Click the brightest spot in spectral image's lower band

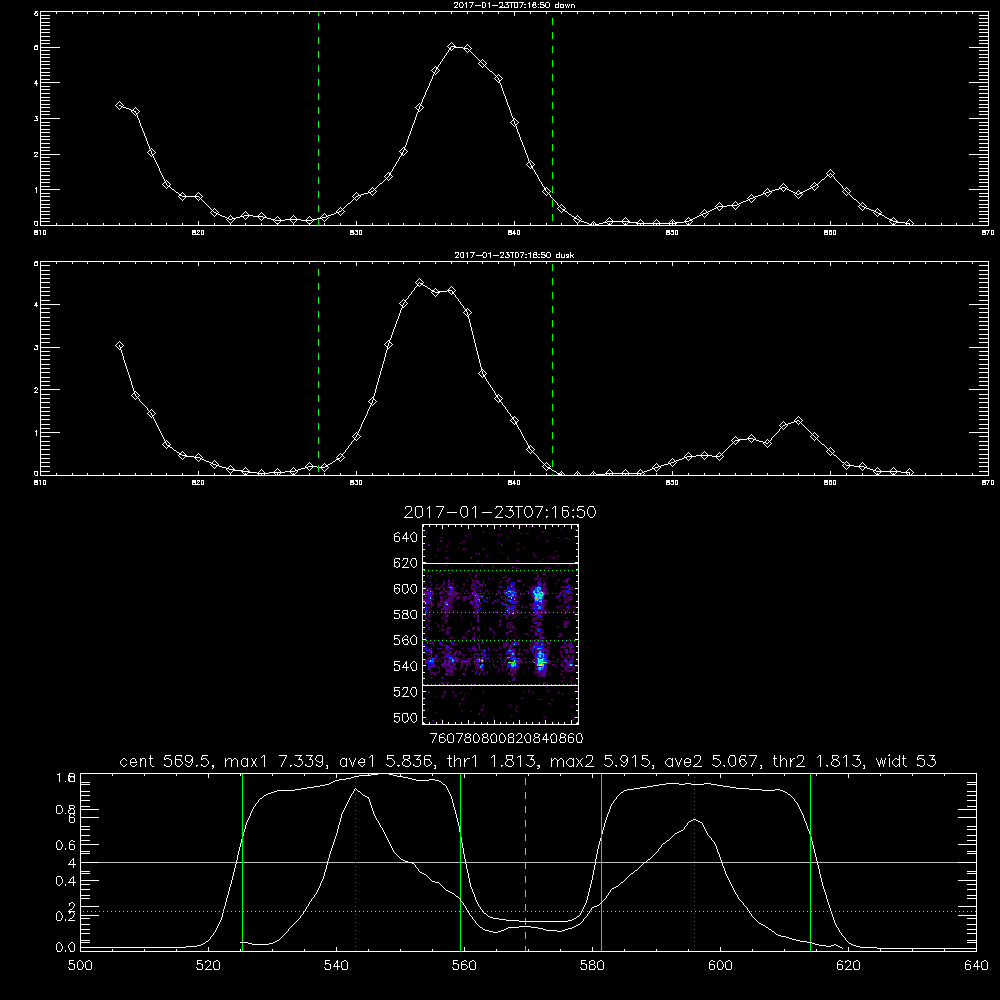click(540, 663)
